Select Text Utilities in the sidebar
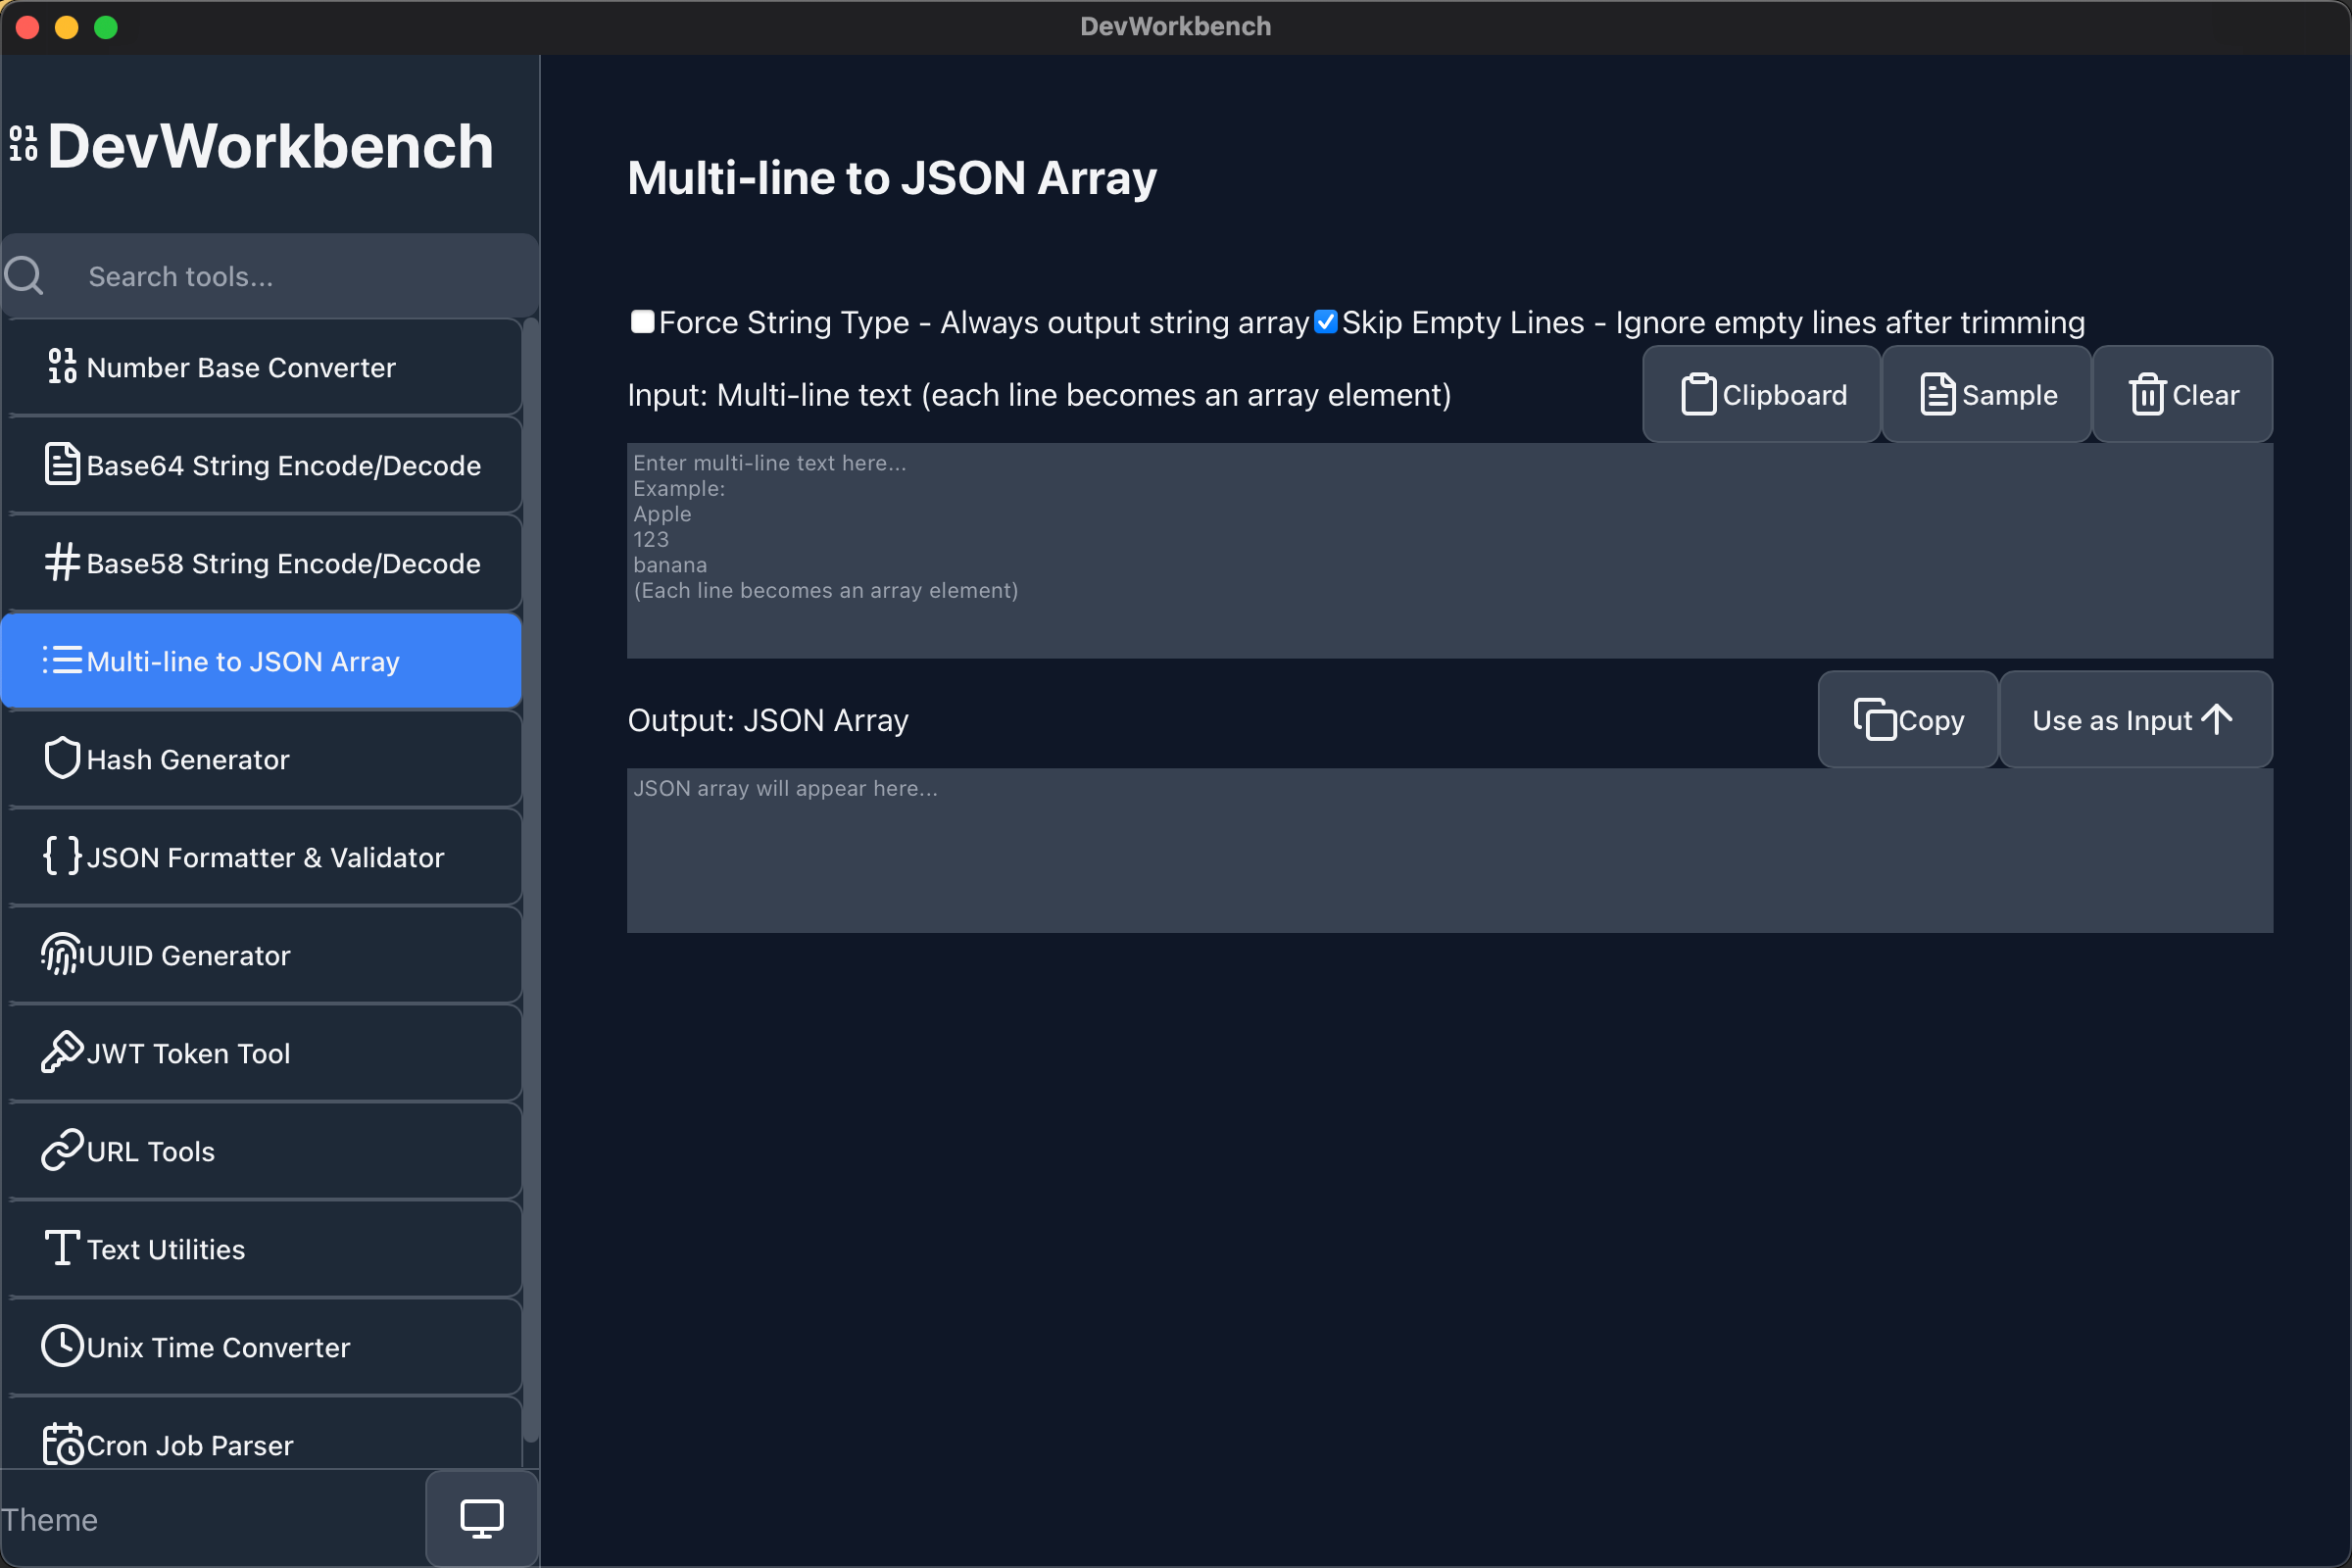Image resolution: width=2352 pixels, height=1568 pixels. (x=262, y=1249)
